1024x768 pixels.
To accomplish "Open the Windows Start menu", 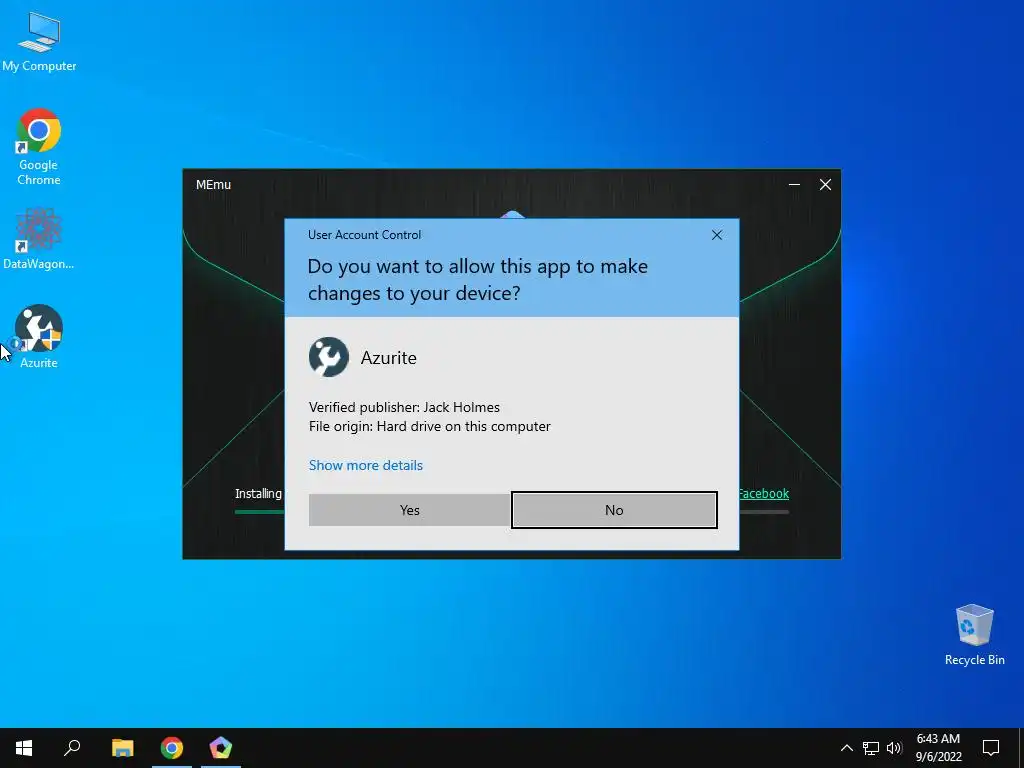I will (24, 748).
